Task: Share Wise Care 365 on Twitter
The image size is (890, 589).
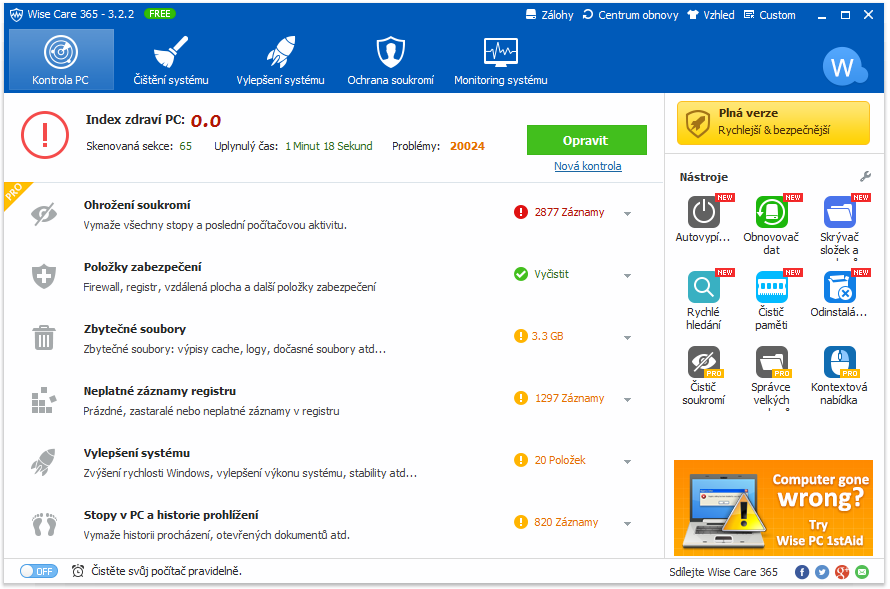Action: click(822, 572)
